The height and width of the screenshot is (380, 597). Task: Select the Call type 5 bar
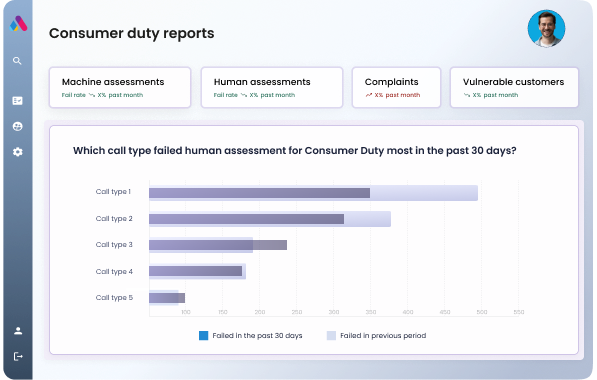tap(167, 298)
